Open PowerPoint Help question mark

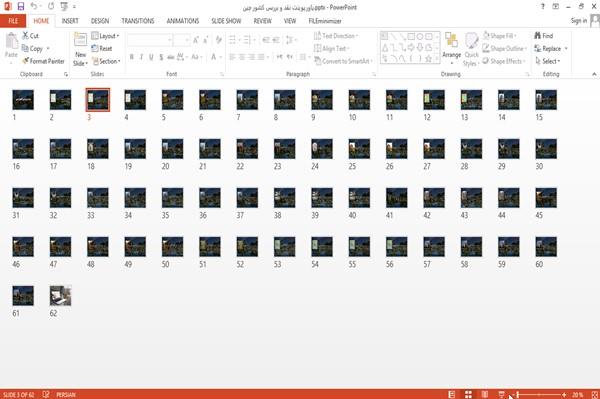tap(543, 7)
